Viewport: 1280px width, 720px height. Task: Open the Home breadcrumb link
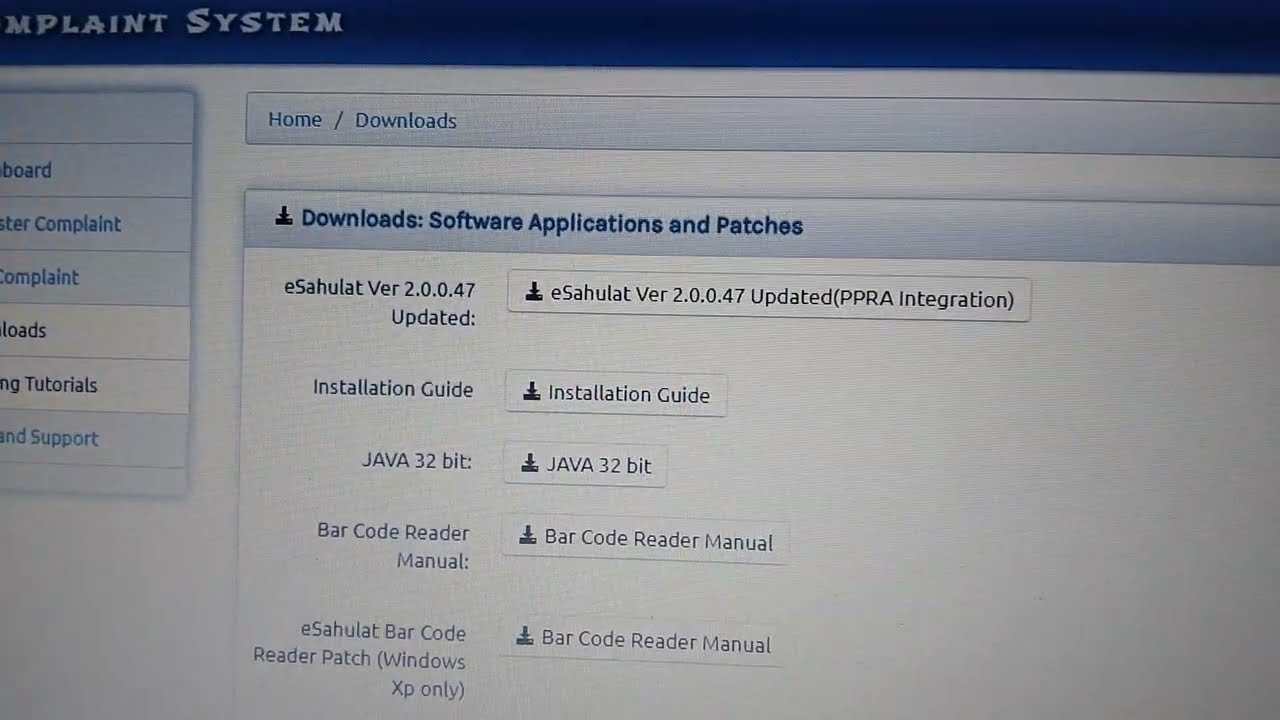coord(295,119)
